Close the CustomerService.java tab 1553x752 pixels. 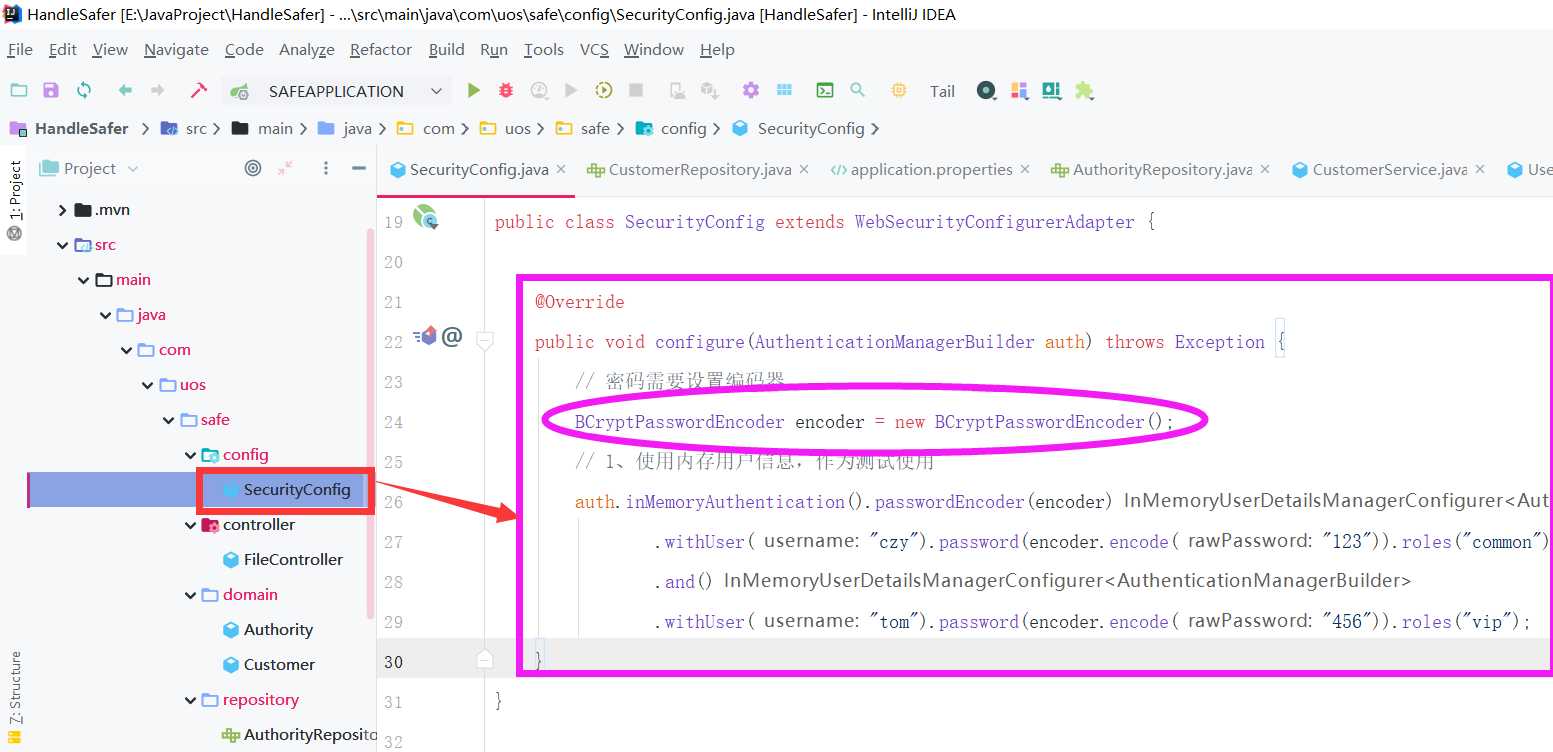coord(1480,169)
